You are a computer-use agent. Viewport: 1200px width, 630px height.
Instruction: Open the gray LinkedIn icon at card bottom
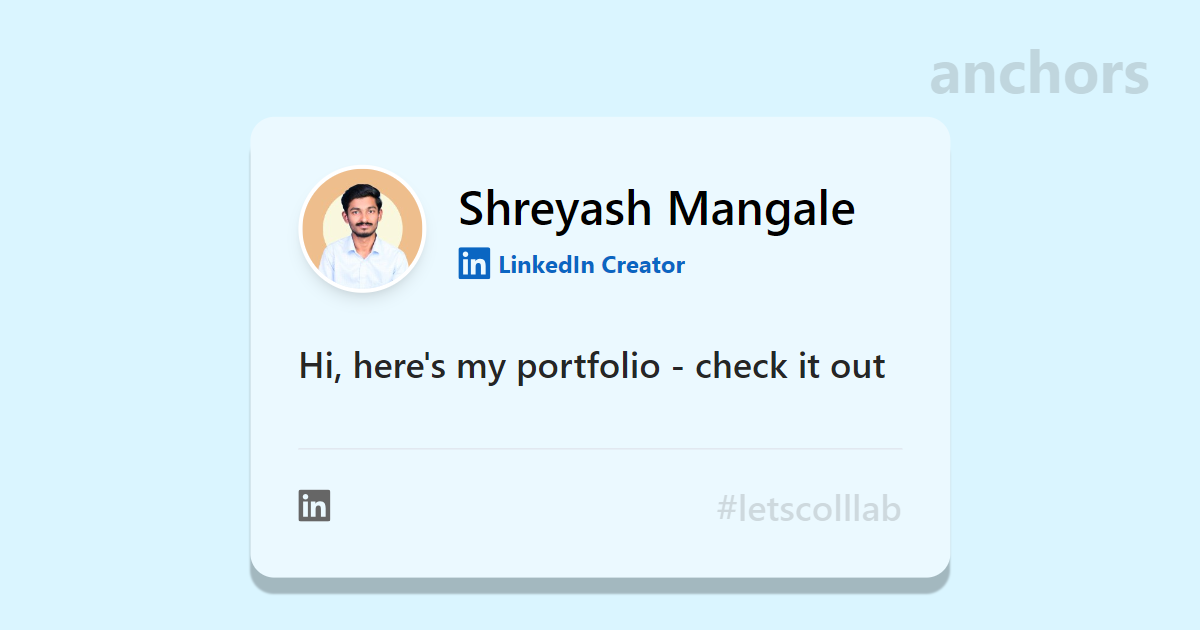tap(314, 506)
